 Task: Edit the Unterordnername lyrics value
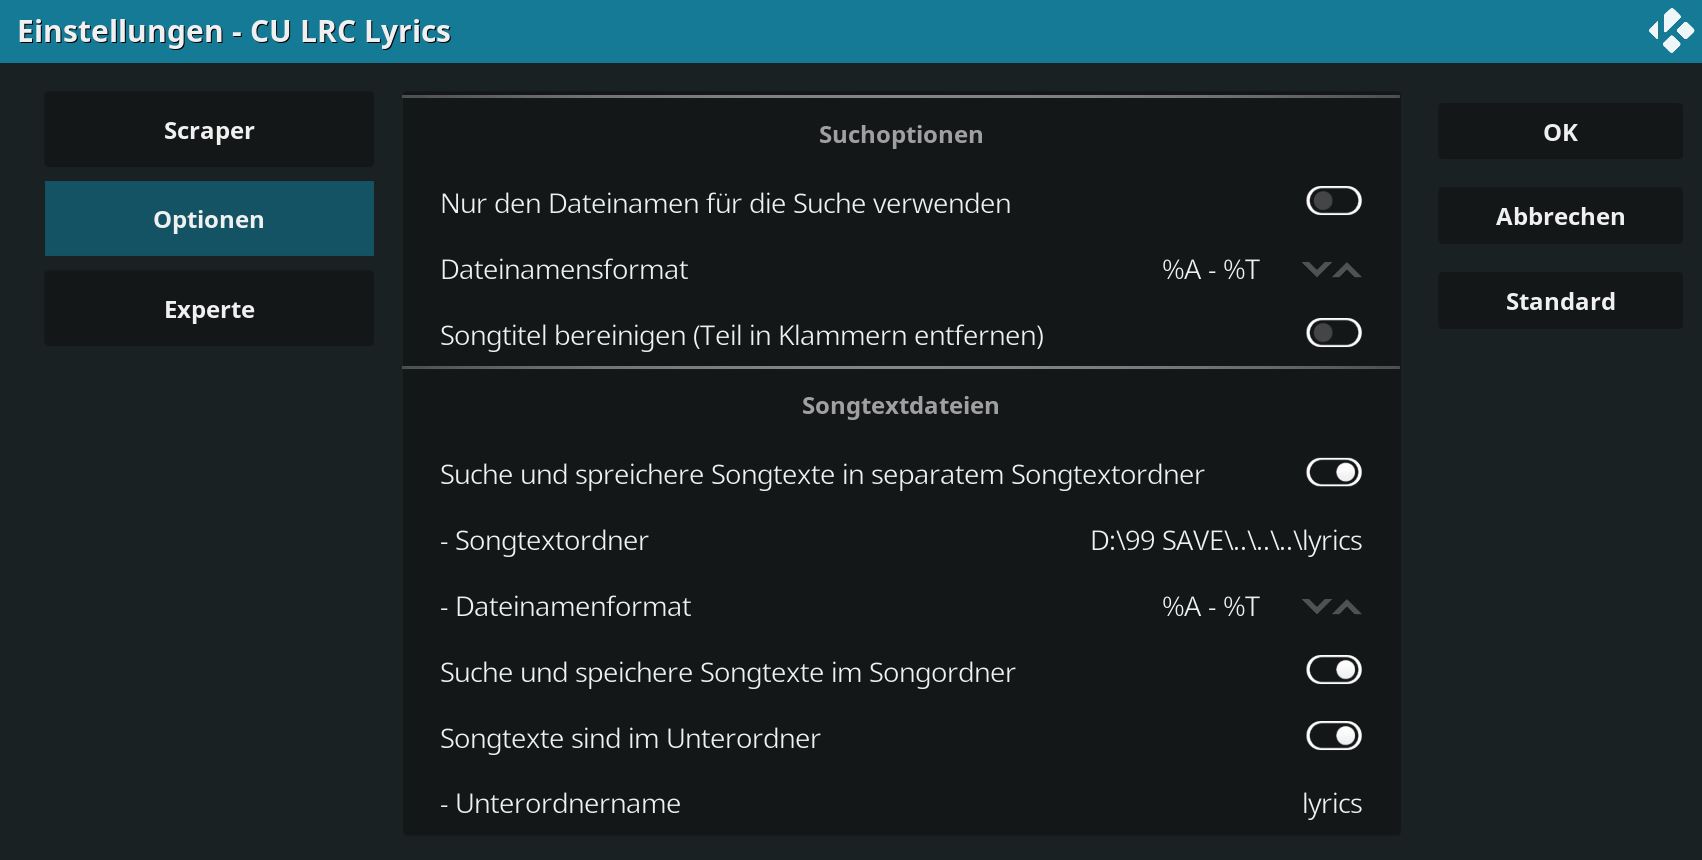1332,804
